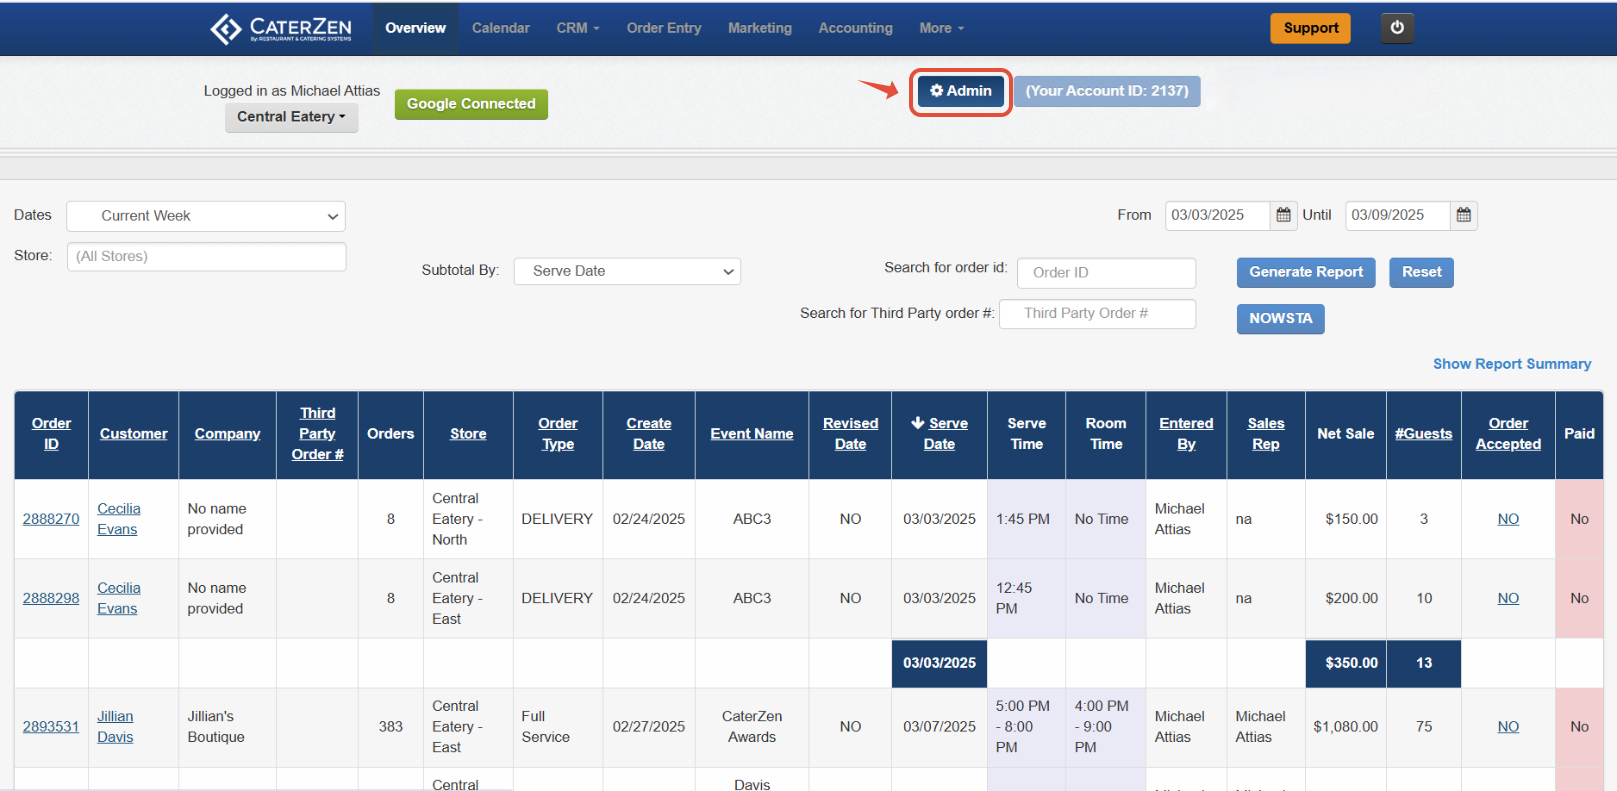Open order 2888298
This screenshot has height=791, width=1617.
point(51,598)
